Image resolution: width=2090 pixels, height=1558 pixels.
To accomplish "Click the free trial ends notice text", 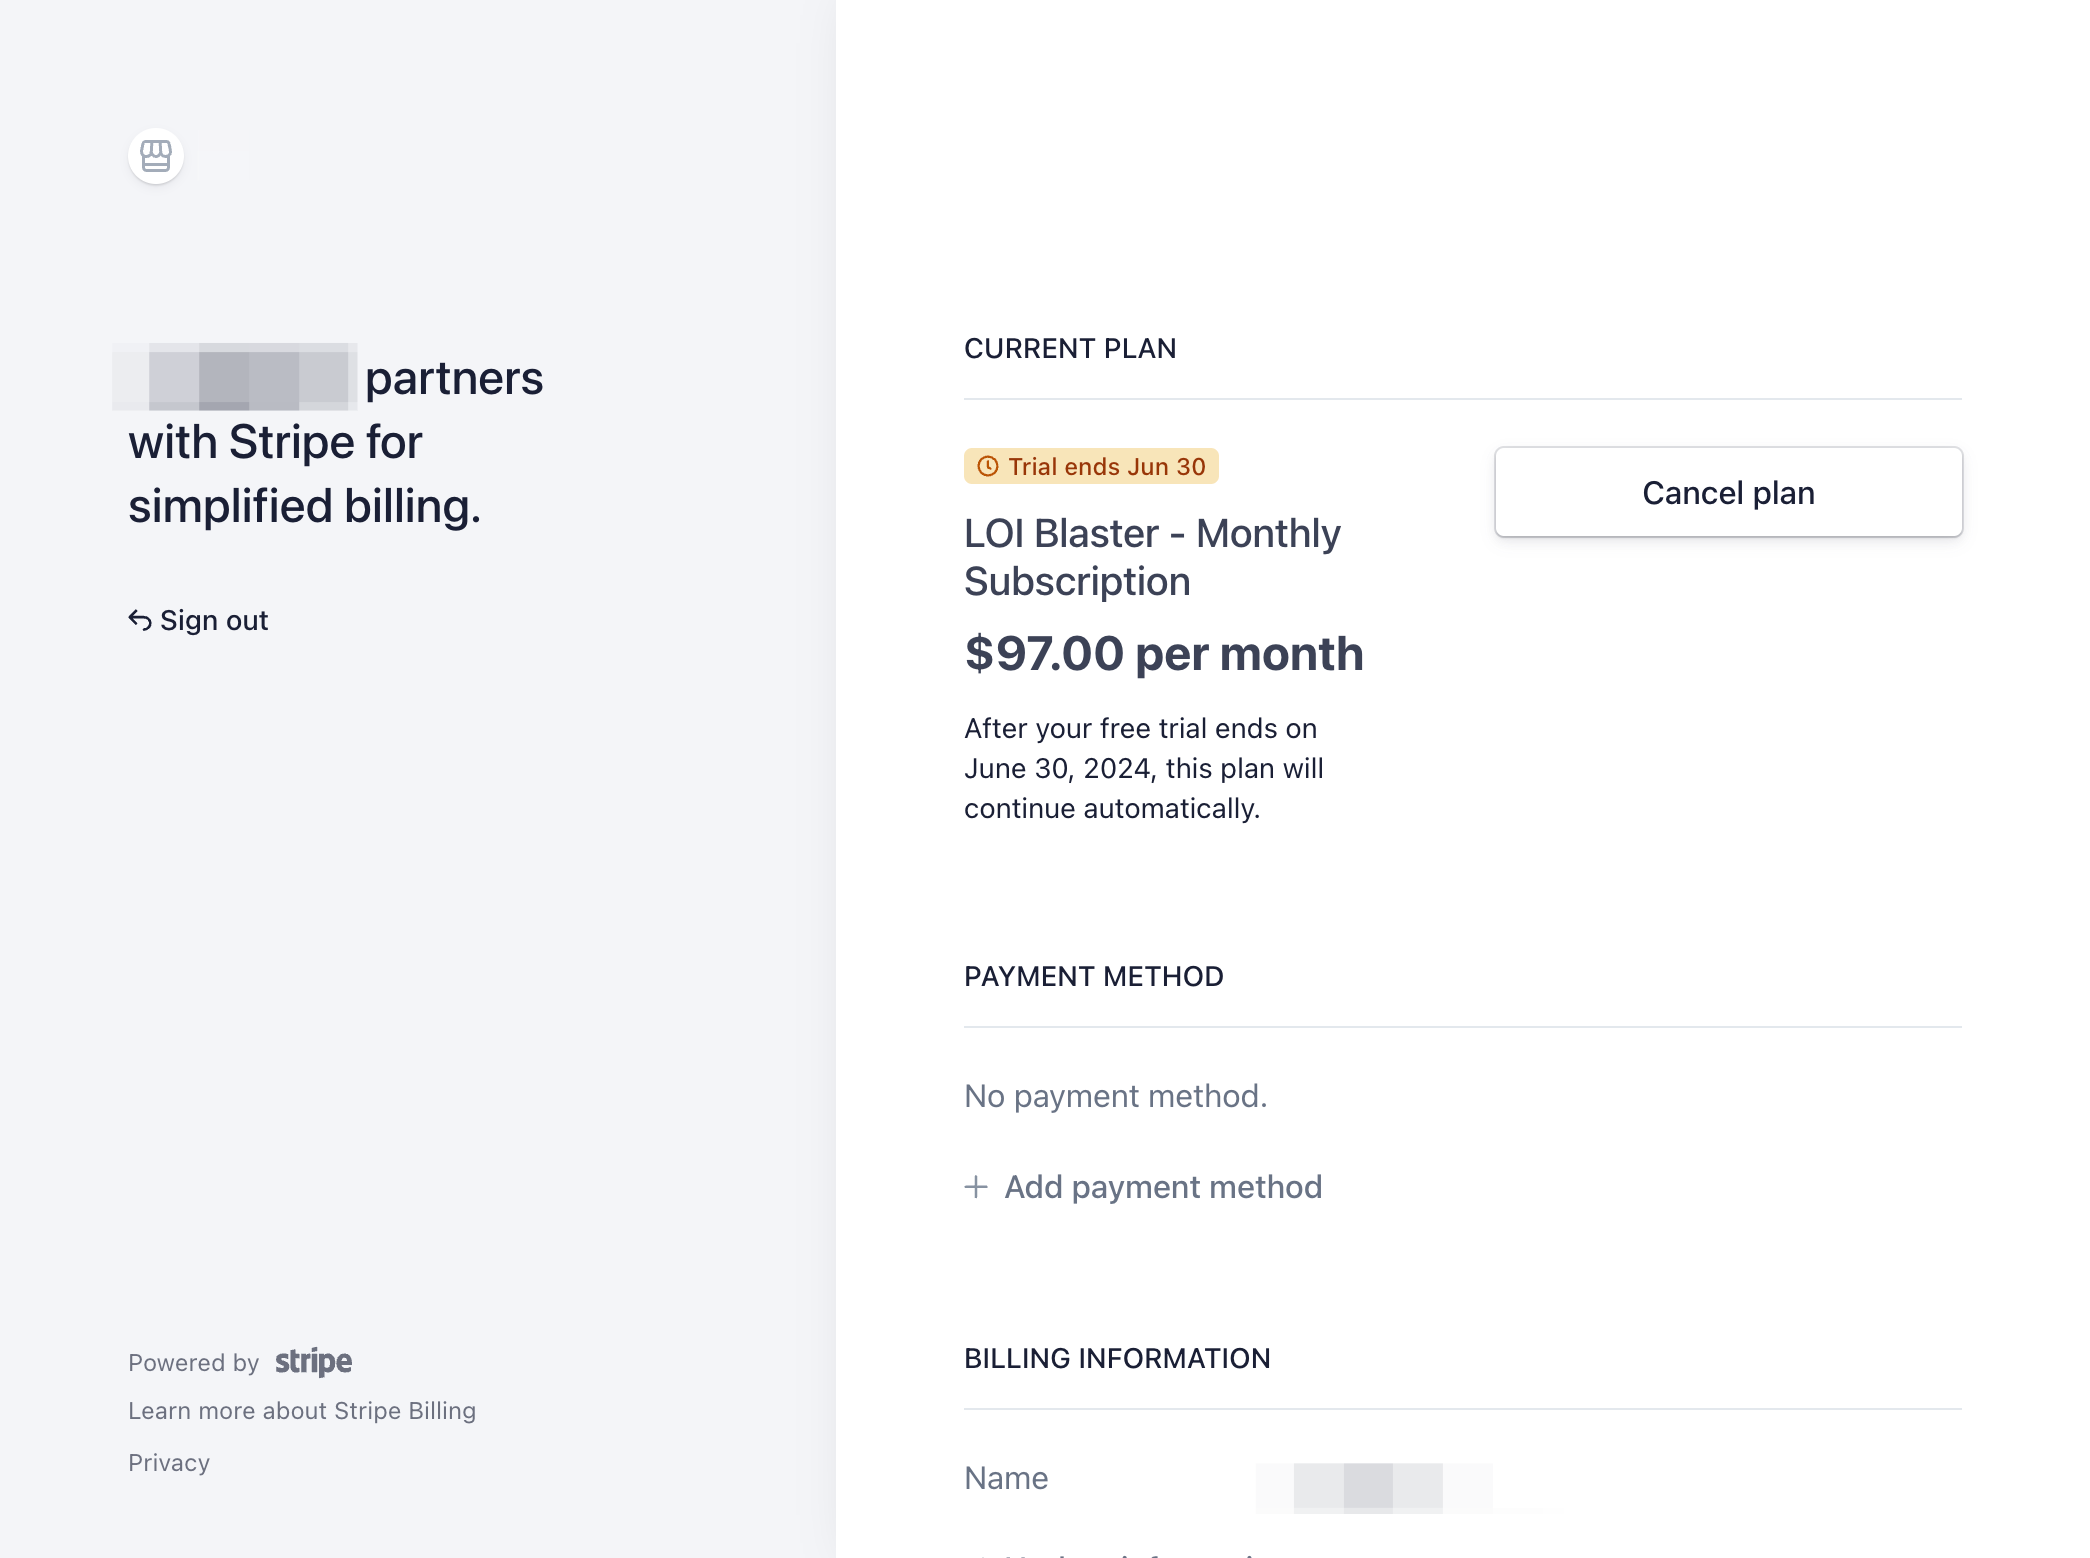I will pos(1144,768).
